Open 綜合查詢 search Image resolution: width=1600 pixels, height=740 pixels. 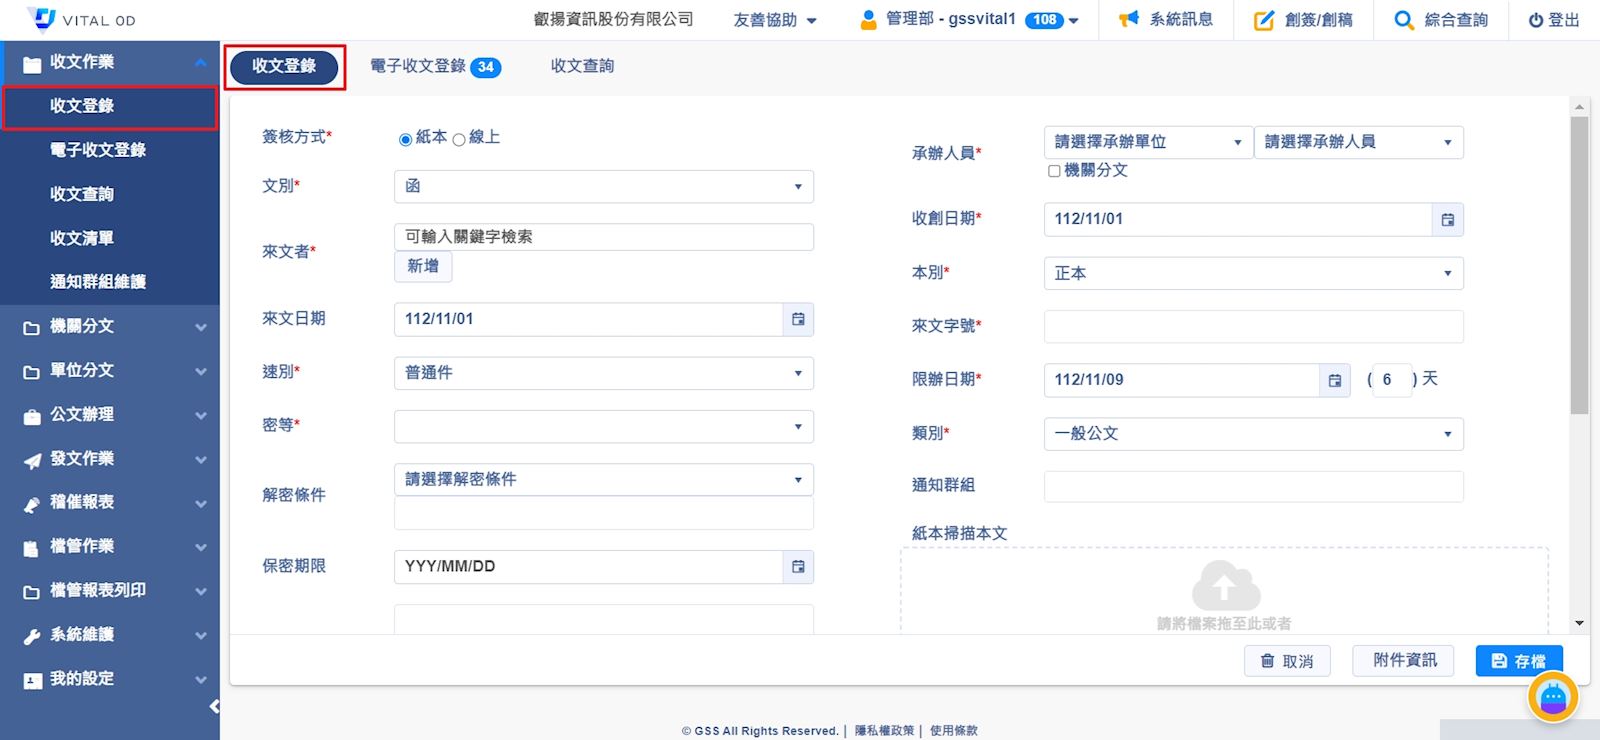1441,19
